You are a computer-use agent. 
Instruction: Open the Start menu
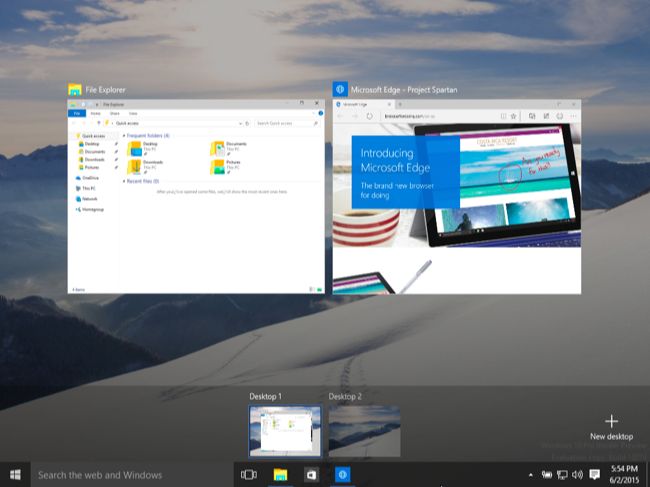(15, 475)
